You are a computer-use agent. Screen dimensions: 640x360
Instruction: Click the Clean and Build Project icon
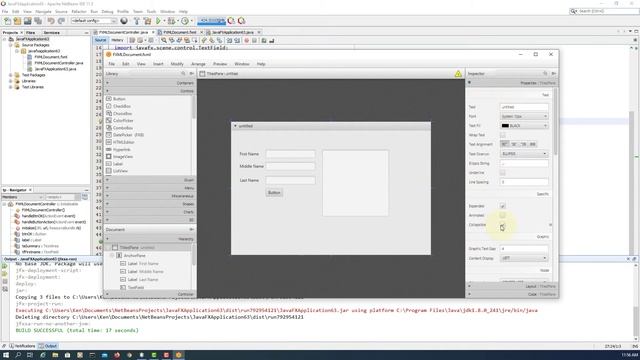tap(147, 21)
